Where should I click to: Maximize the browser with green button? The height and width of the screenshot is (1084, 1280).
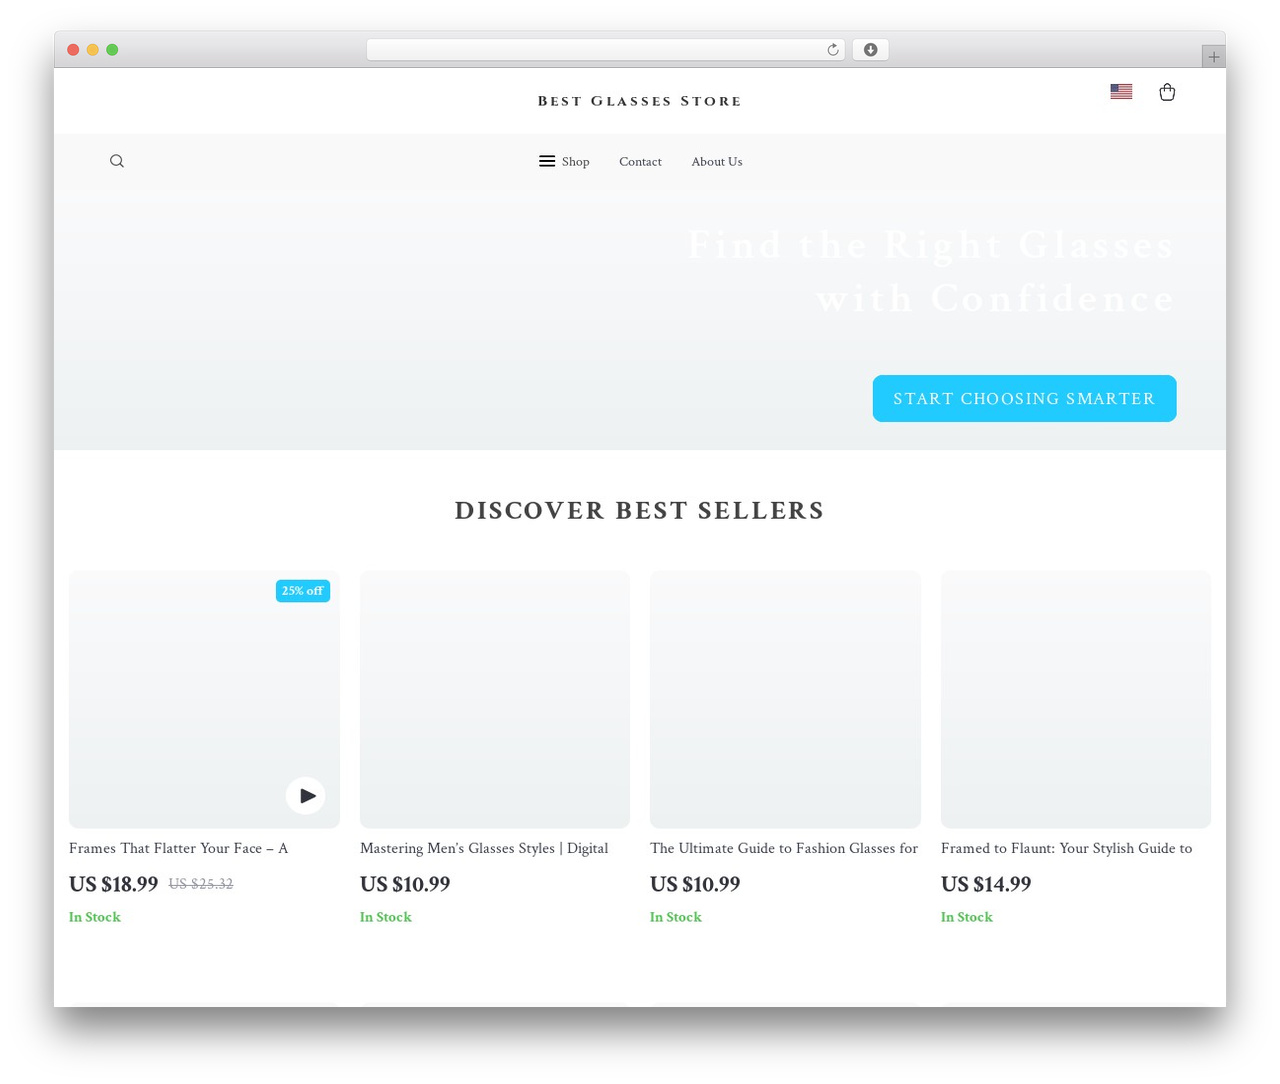(112, 50)
